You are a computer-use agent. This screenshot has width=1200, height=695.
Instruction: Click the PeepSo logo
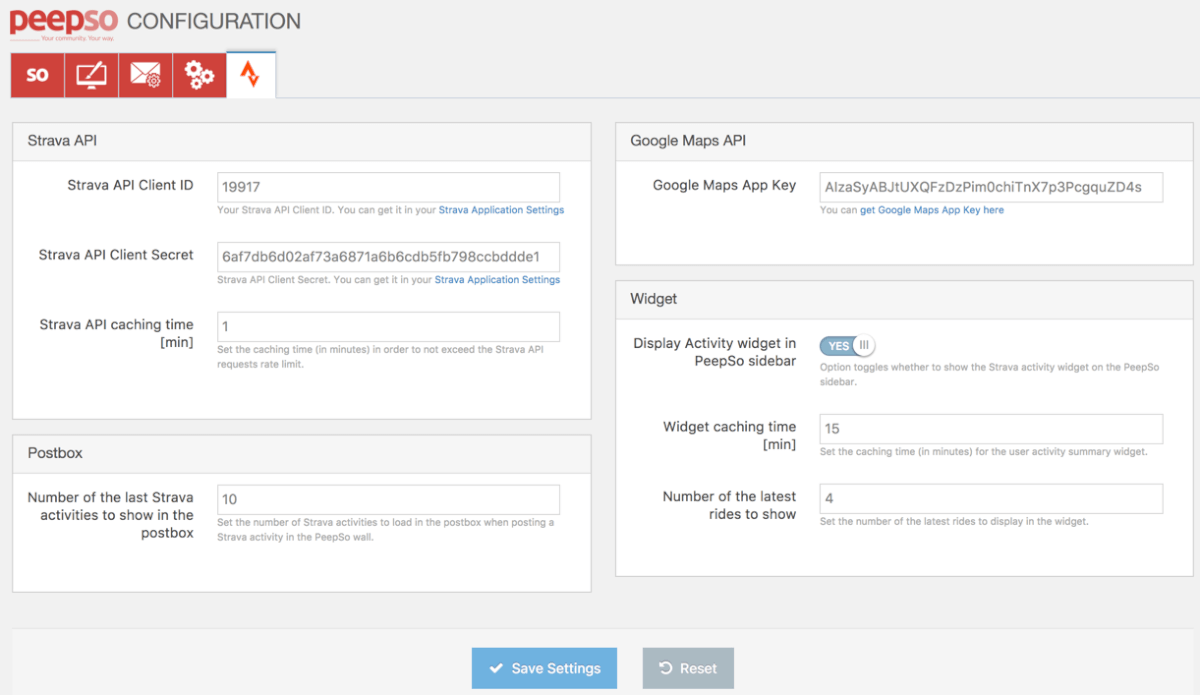coord(62,24)
